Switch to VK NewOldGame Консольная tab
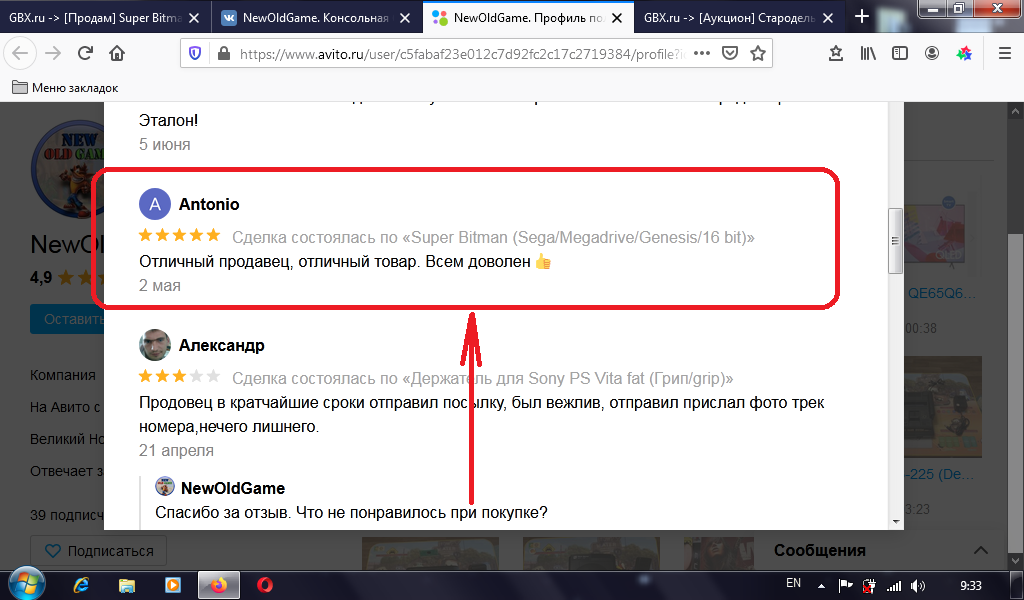The width and height of the screenshot is (1024, 600). click(315, 18)
